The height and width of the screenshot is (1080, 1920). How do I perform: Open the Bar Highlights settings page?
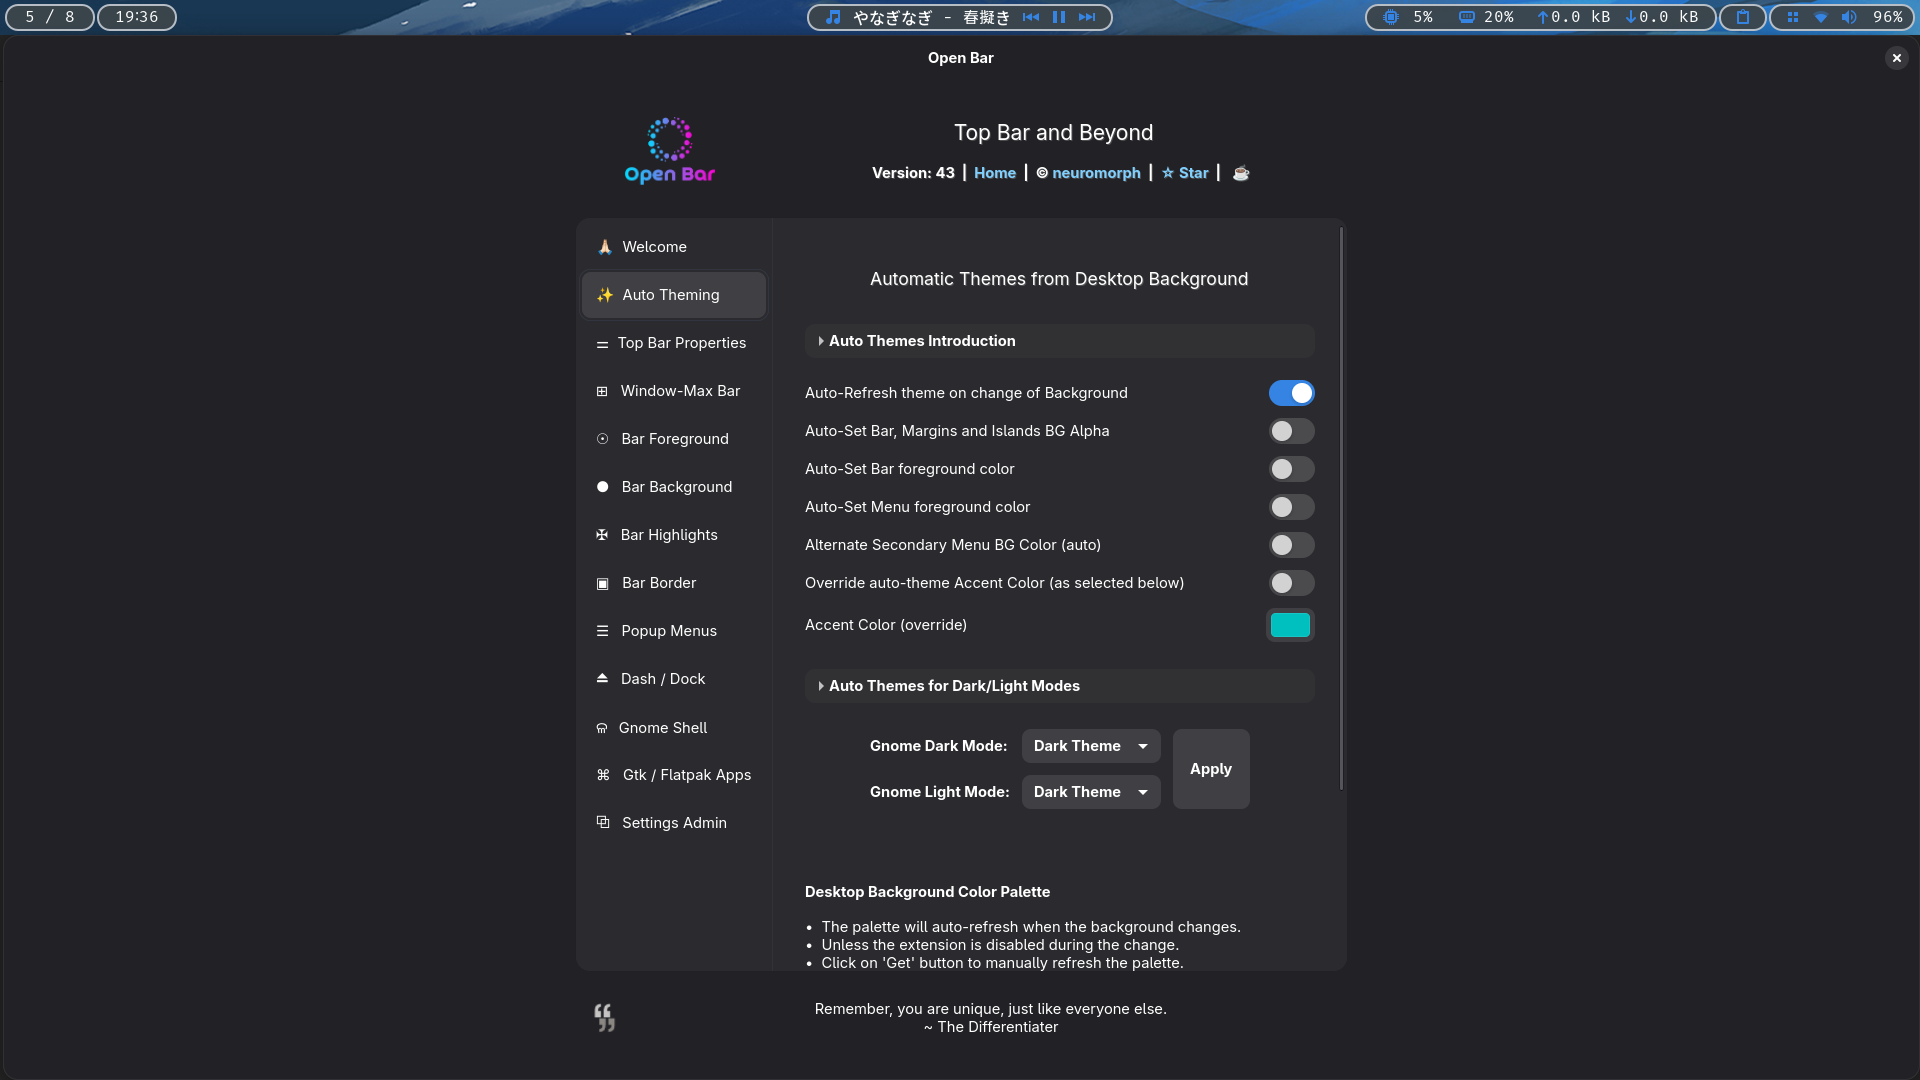pyautogui.click(x=668, y=535)
